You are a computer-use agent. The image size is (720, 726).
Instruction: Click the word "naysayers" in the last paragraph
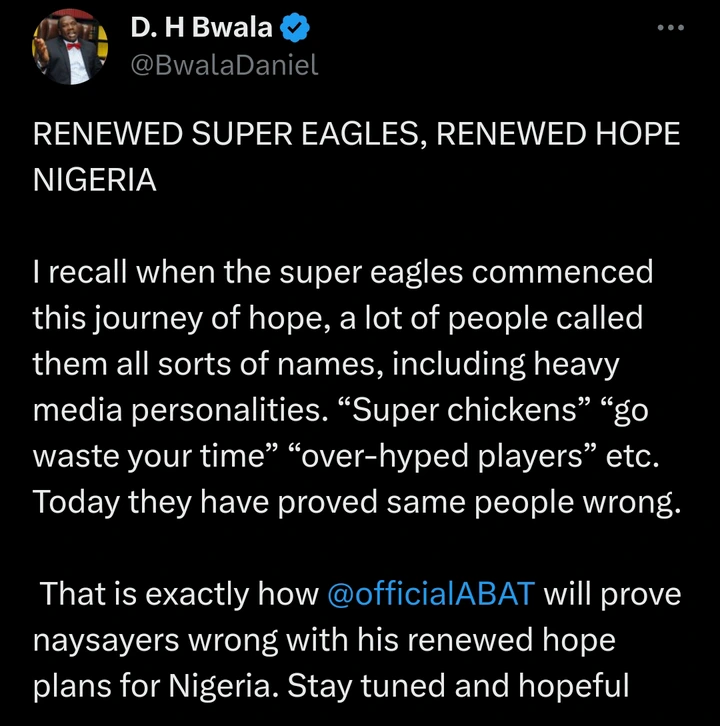pos(106,642)
